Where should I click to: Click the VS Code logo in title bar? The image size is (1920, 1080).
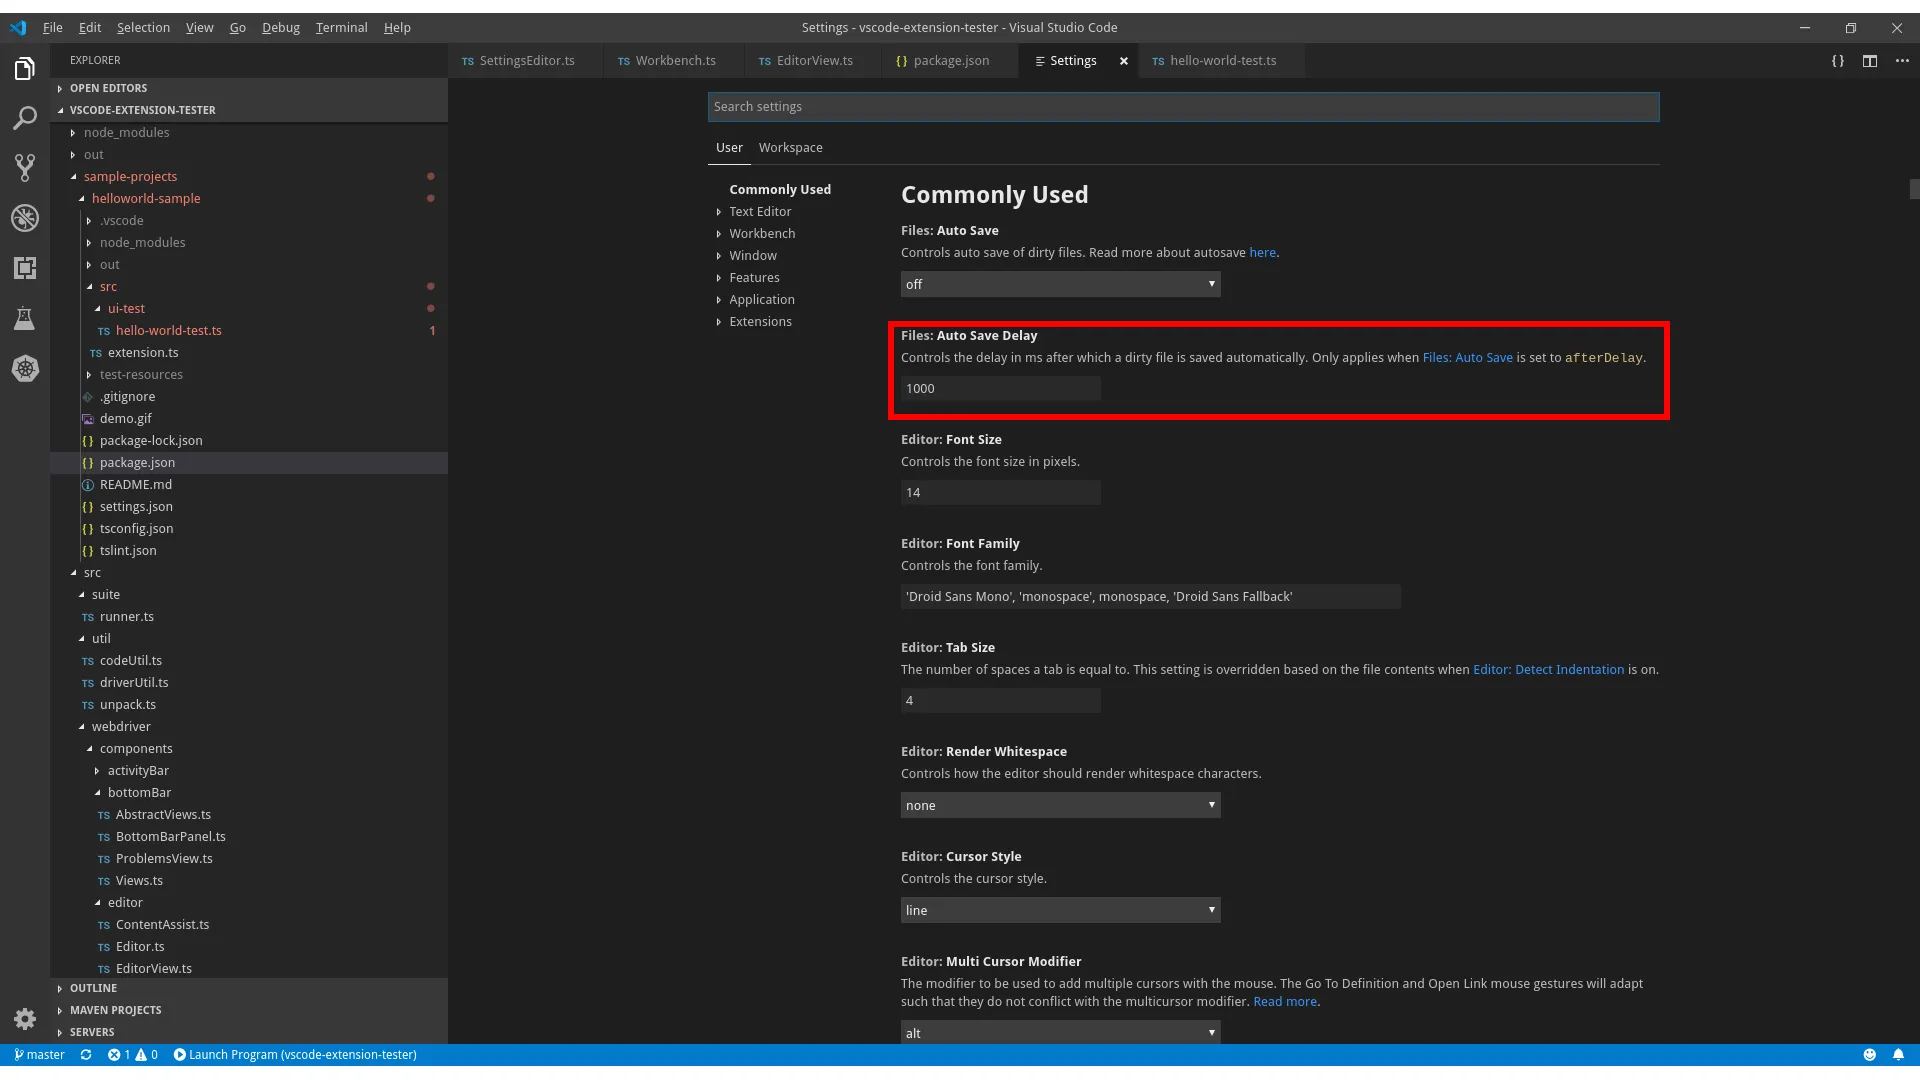click(18, 28)
